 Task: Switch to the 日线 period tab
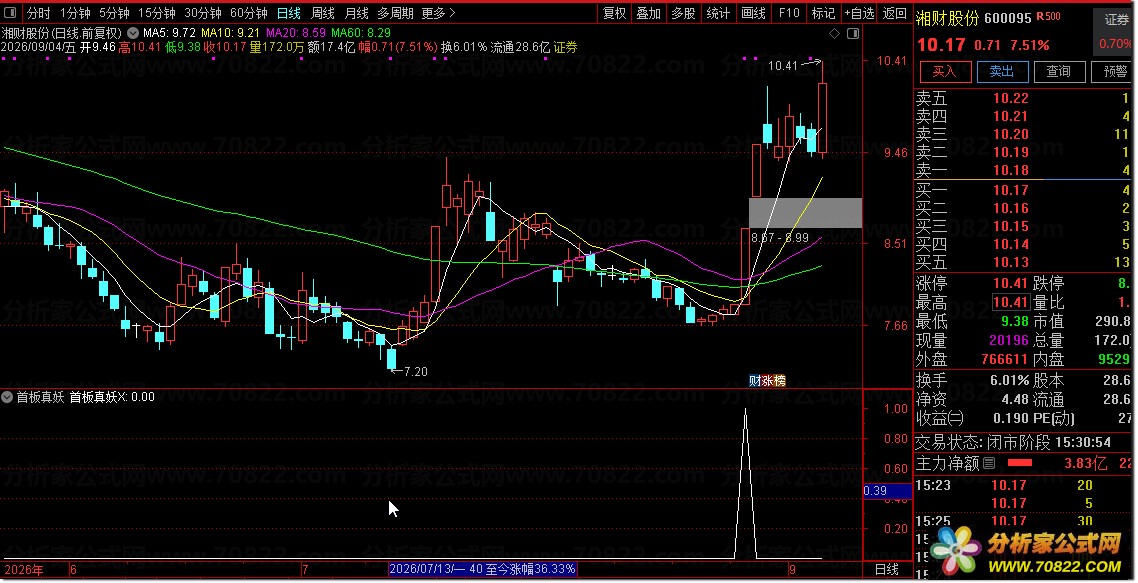[x=289, y=13]
